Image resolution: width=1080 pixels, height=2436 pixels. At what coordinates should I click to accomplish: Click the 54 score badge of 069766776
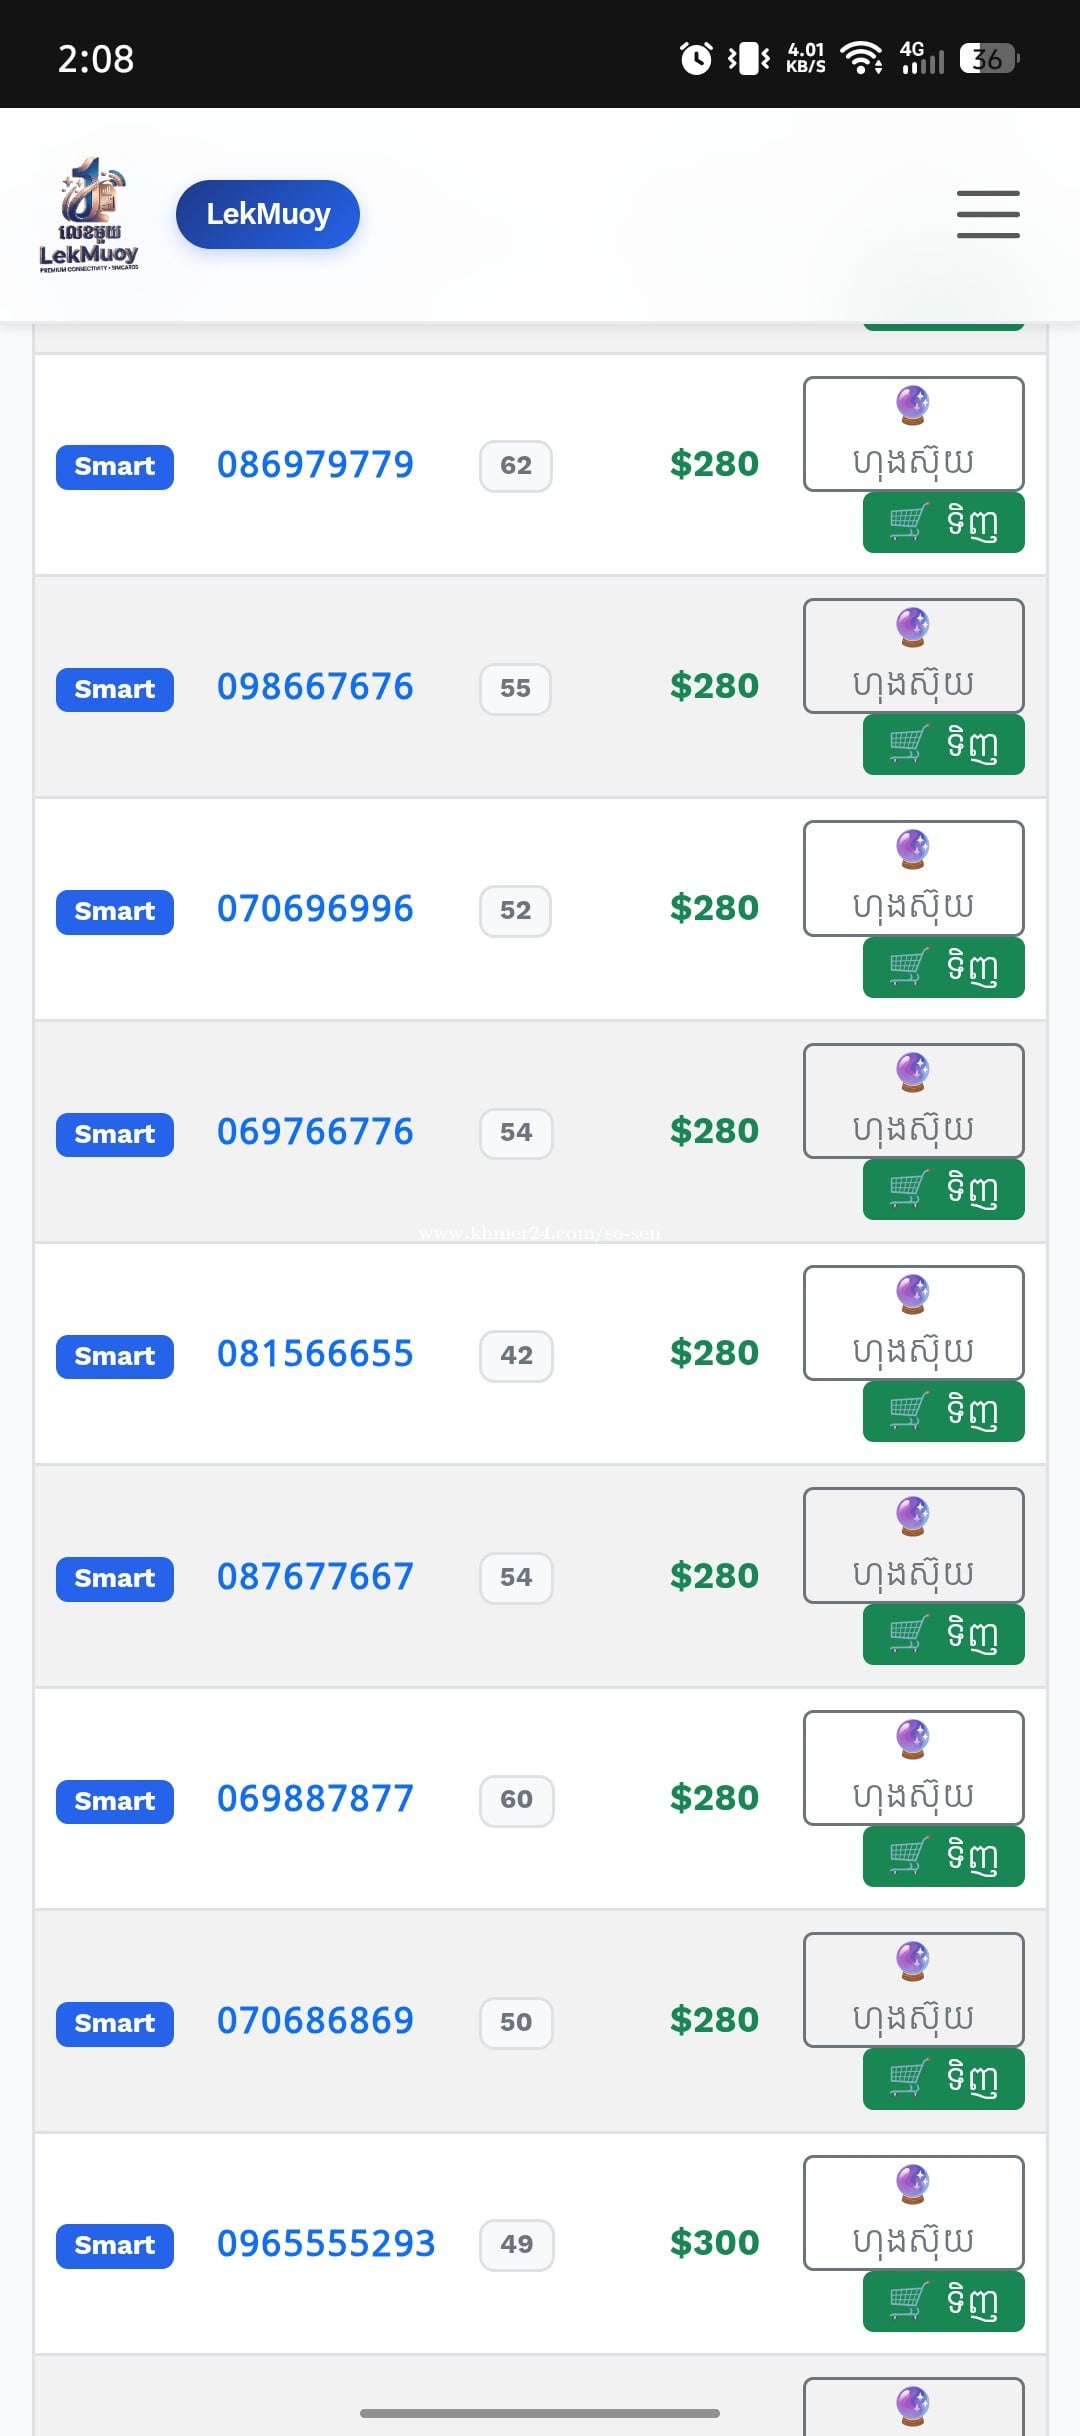click(x=516, y=1133)
